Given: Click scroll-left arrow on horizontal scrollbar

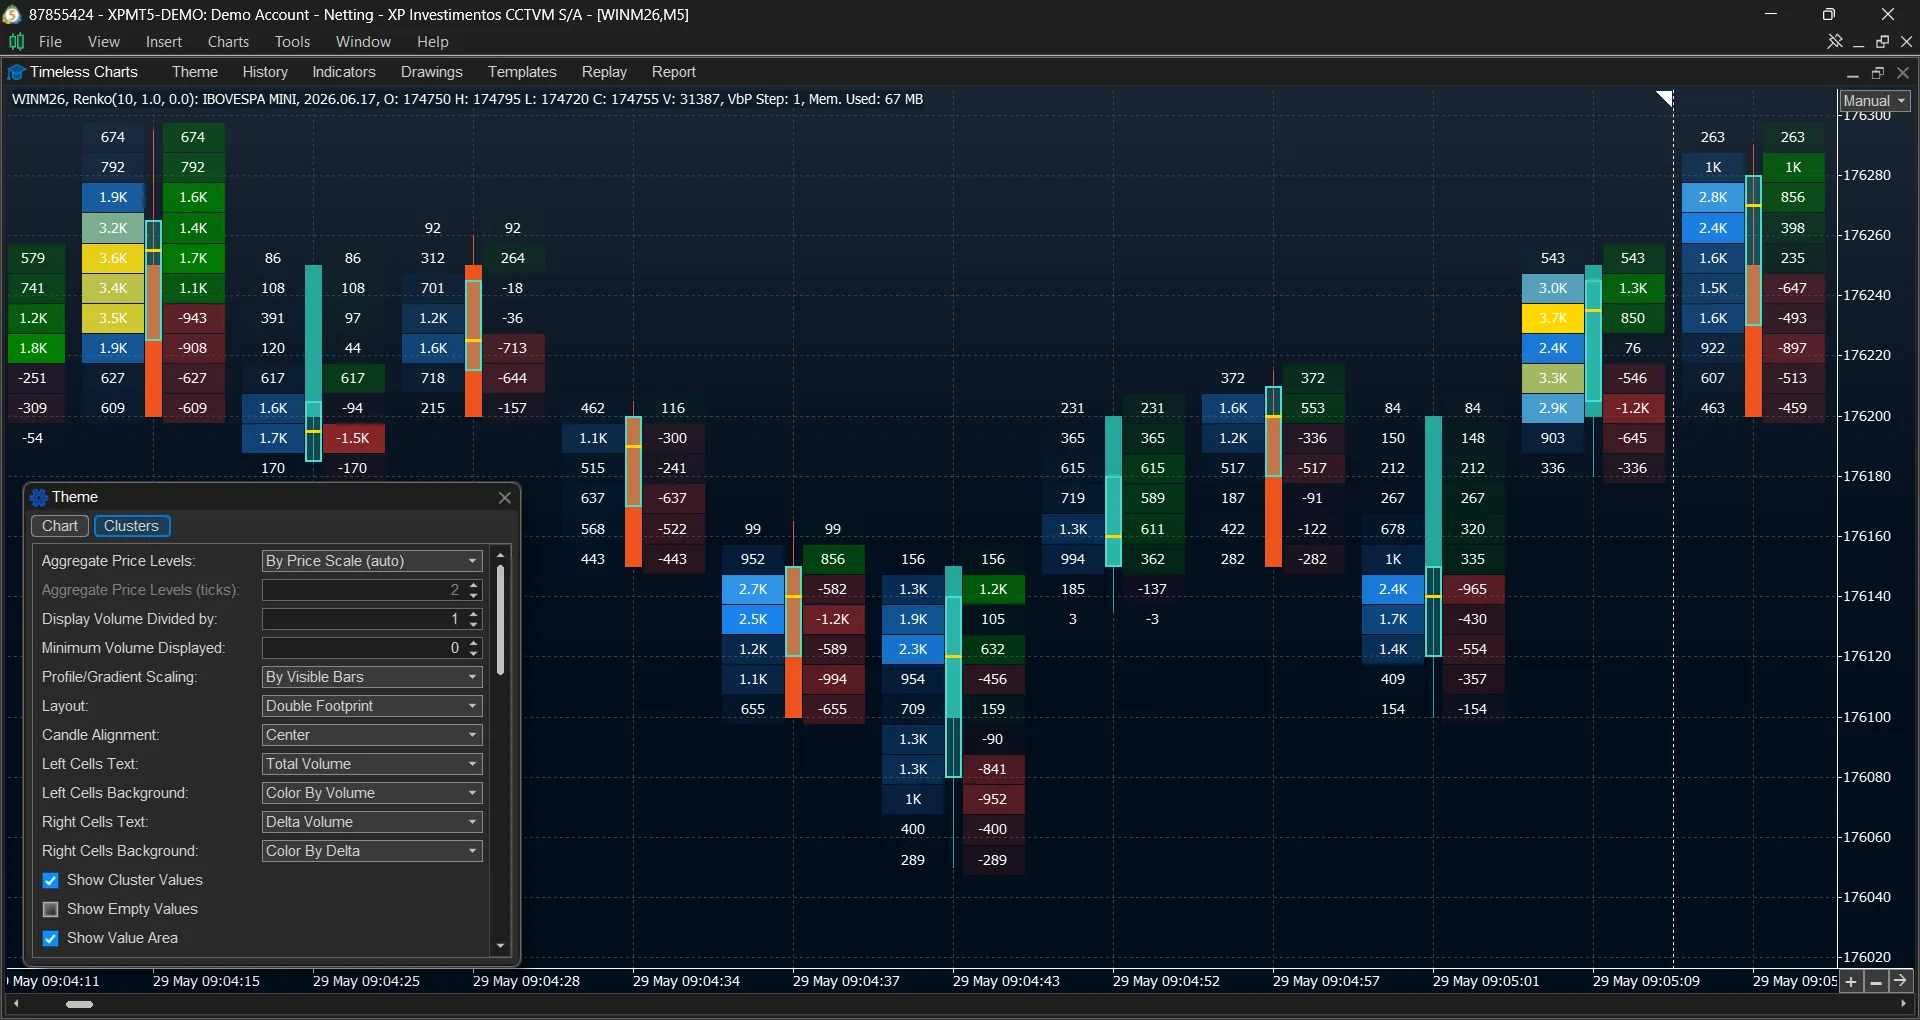Looking at the screenshot, I should tap(16, 1004).
